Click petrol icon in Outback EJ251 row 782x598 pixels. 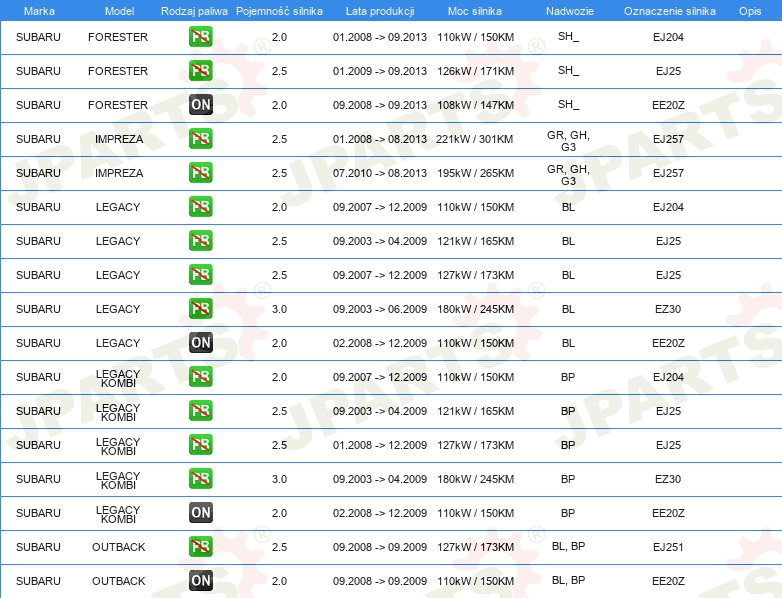(200, 547)
